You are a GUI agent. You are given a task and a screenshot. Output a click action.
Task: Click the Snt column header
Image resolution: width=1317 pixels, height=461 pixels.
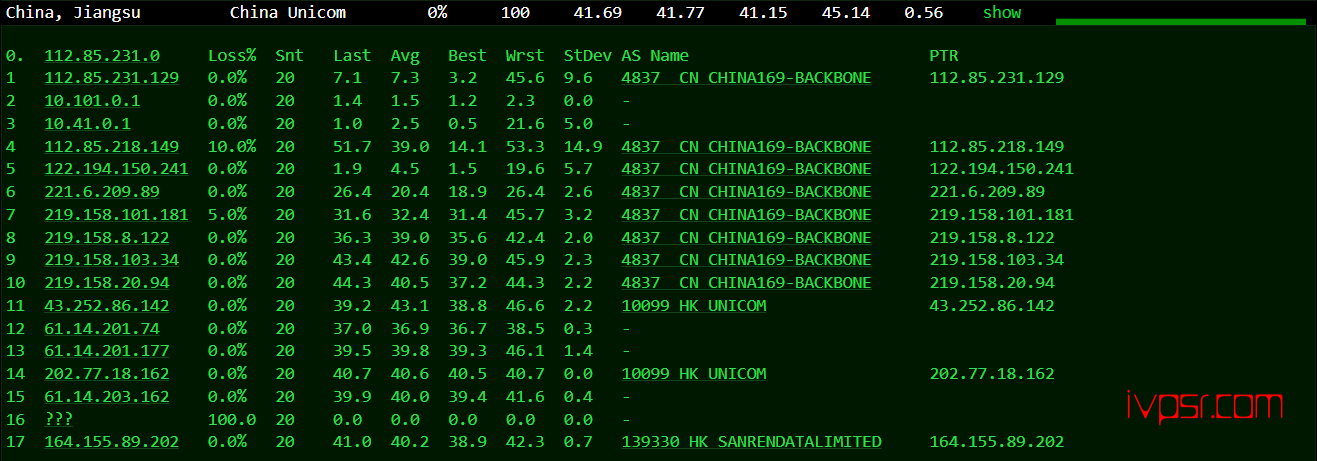click(x=290, y=56)
